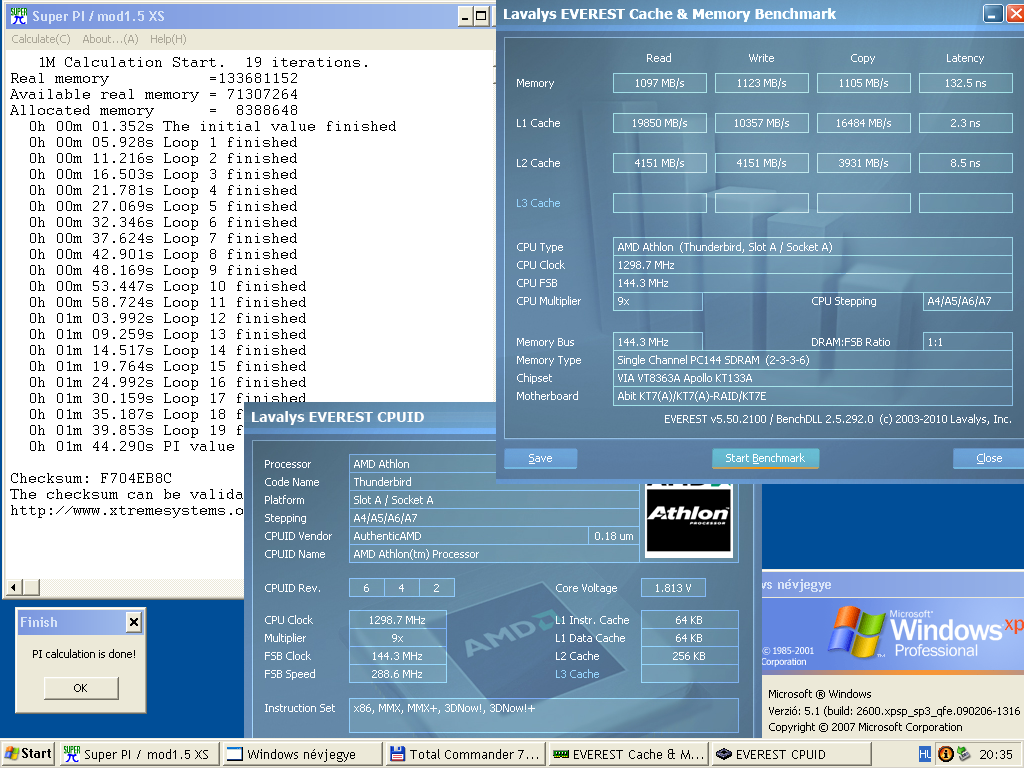The height and width of the screenshot is (768, 1024).
Task: Open the Calculate(C) menu in Super PI
Action: click(x=40, y=39)
